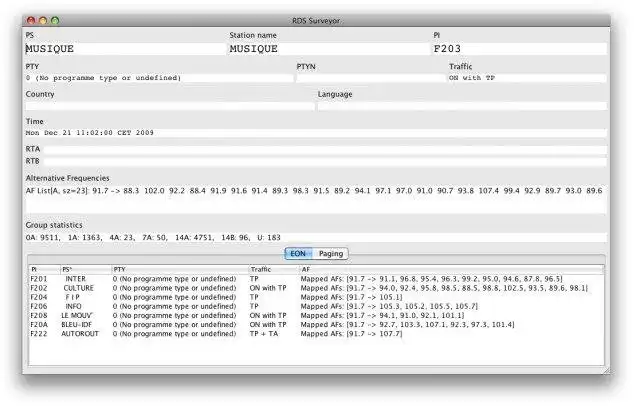
Task: Click the INFO station name cell
Action: tap(73, 306)
